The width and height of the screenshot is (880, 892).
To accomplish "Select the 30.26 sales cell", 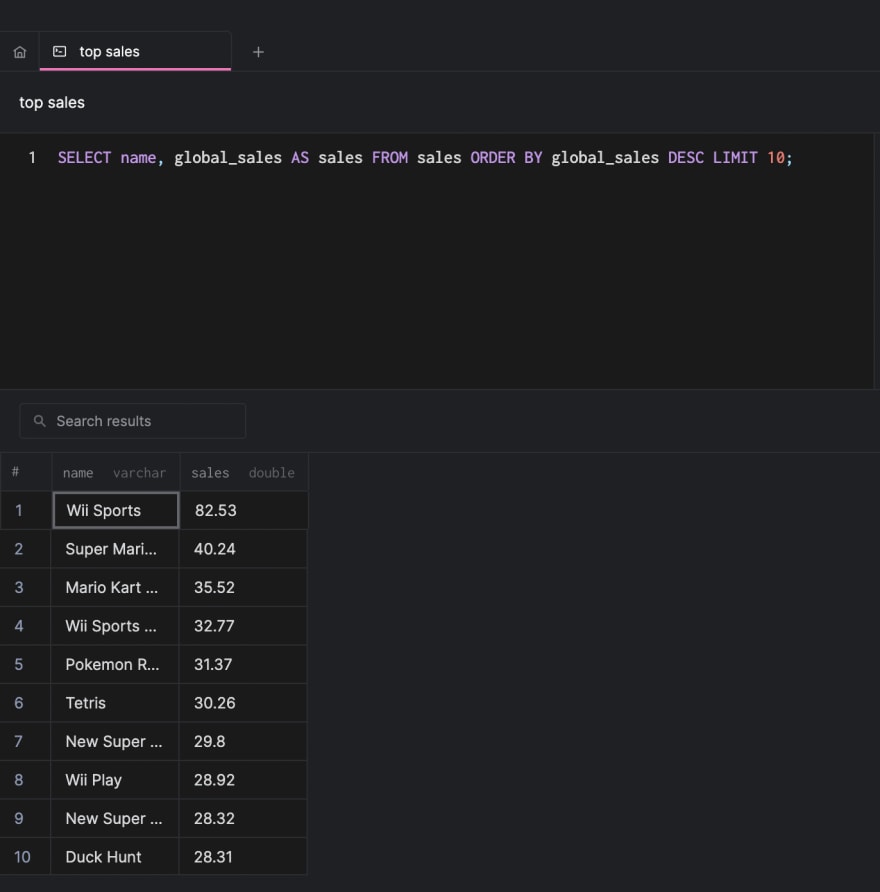I will point(243,703).
